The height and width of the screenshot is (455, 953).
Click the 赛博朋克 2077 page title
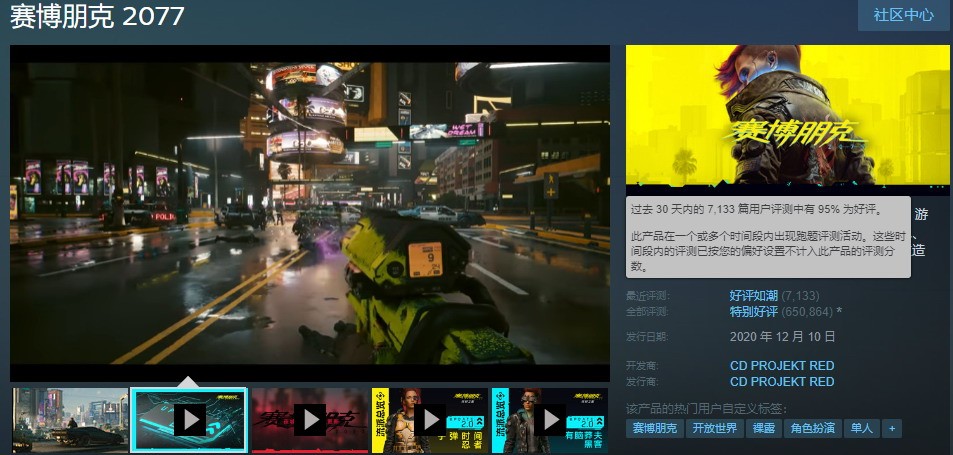point(97,17)
